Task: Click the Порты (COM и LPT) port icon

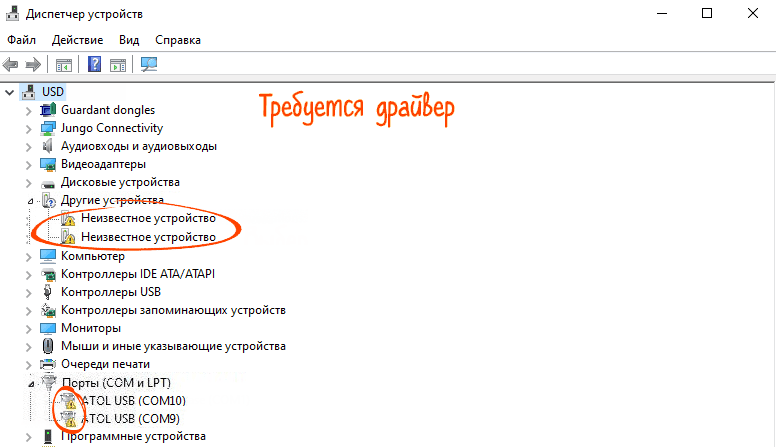Action: 49,382
